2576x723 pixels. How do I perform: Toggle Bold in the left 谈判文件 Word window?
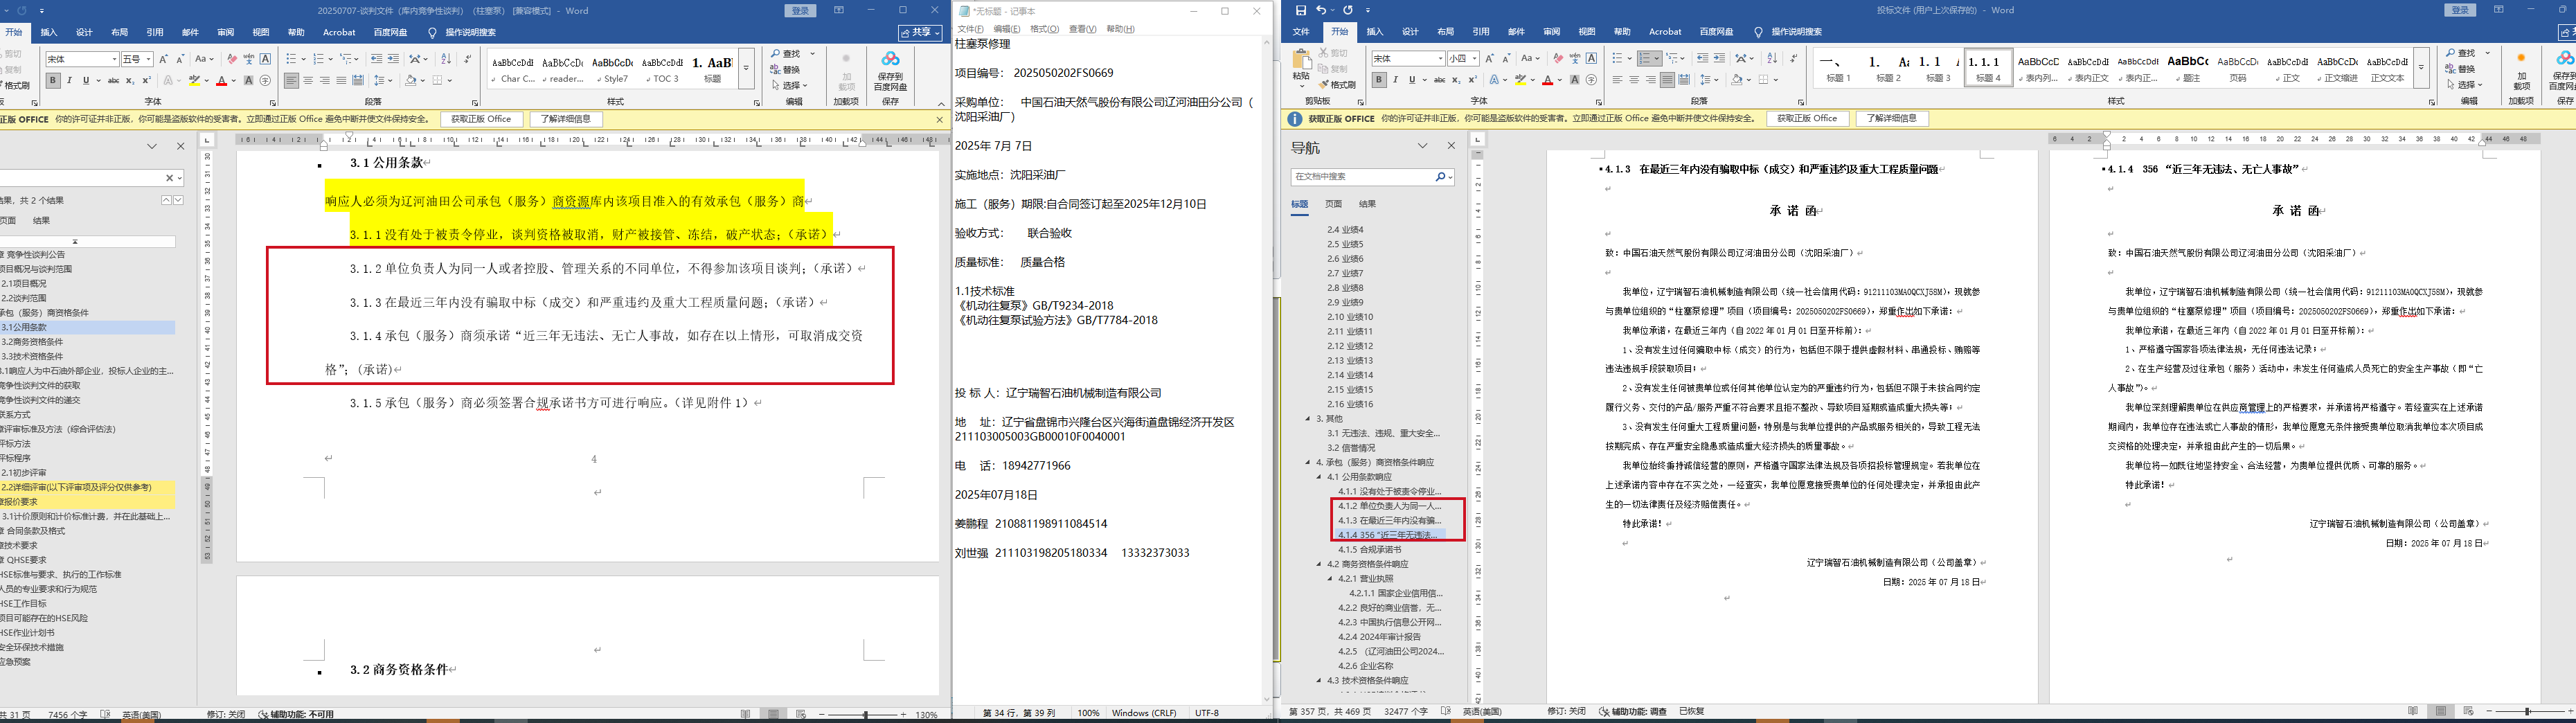53,81
